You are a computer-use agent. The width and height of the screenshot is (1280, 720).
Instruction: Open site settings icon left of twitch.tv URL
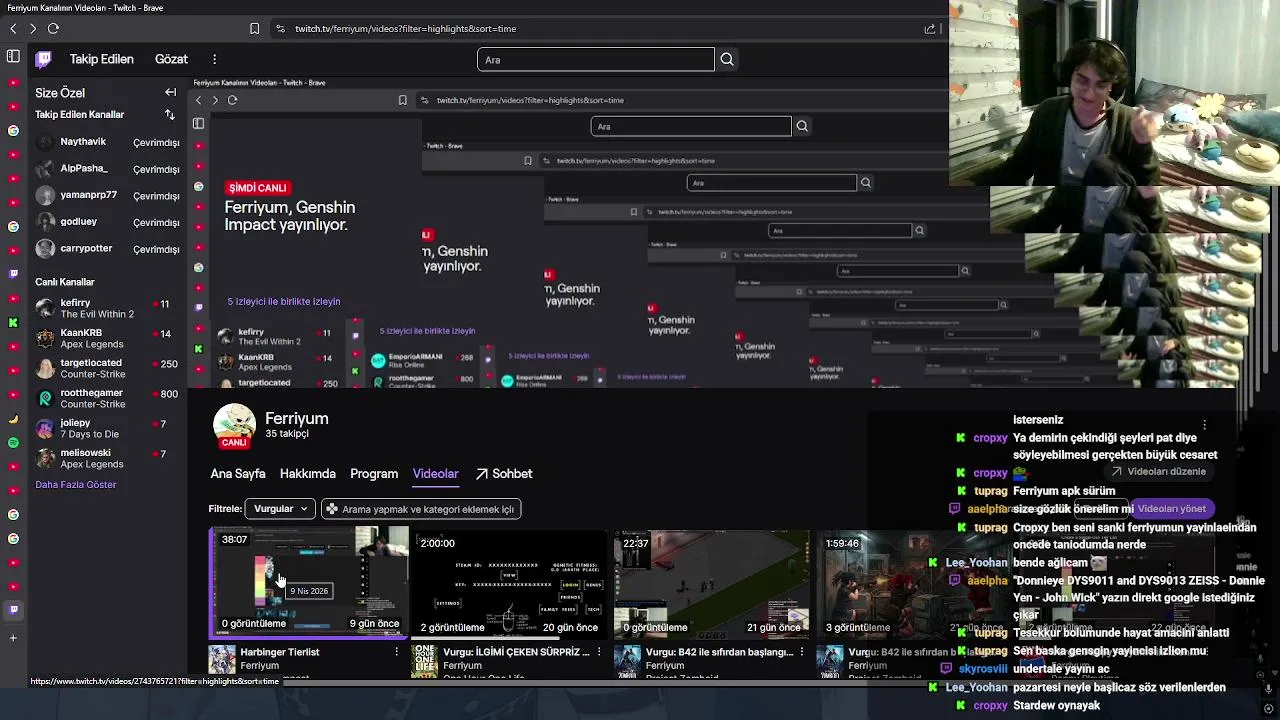[x=280, y=29]
